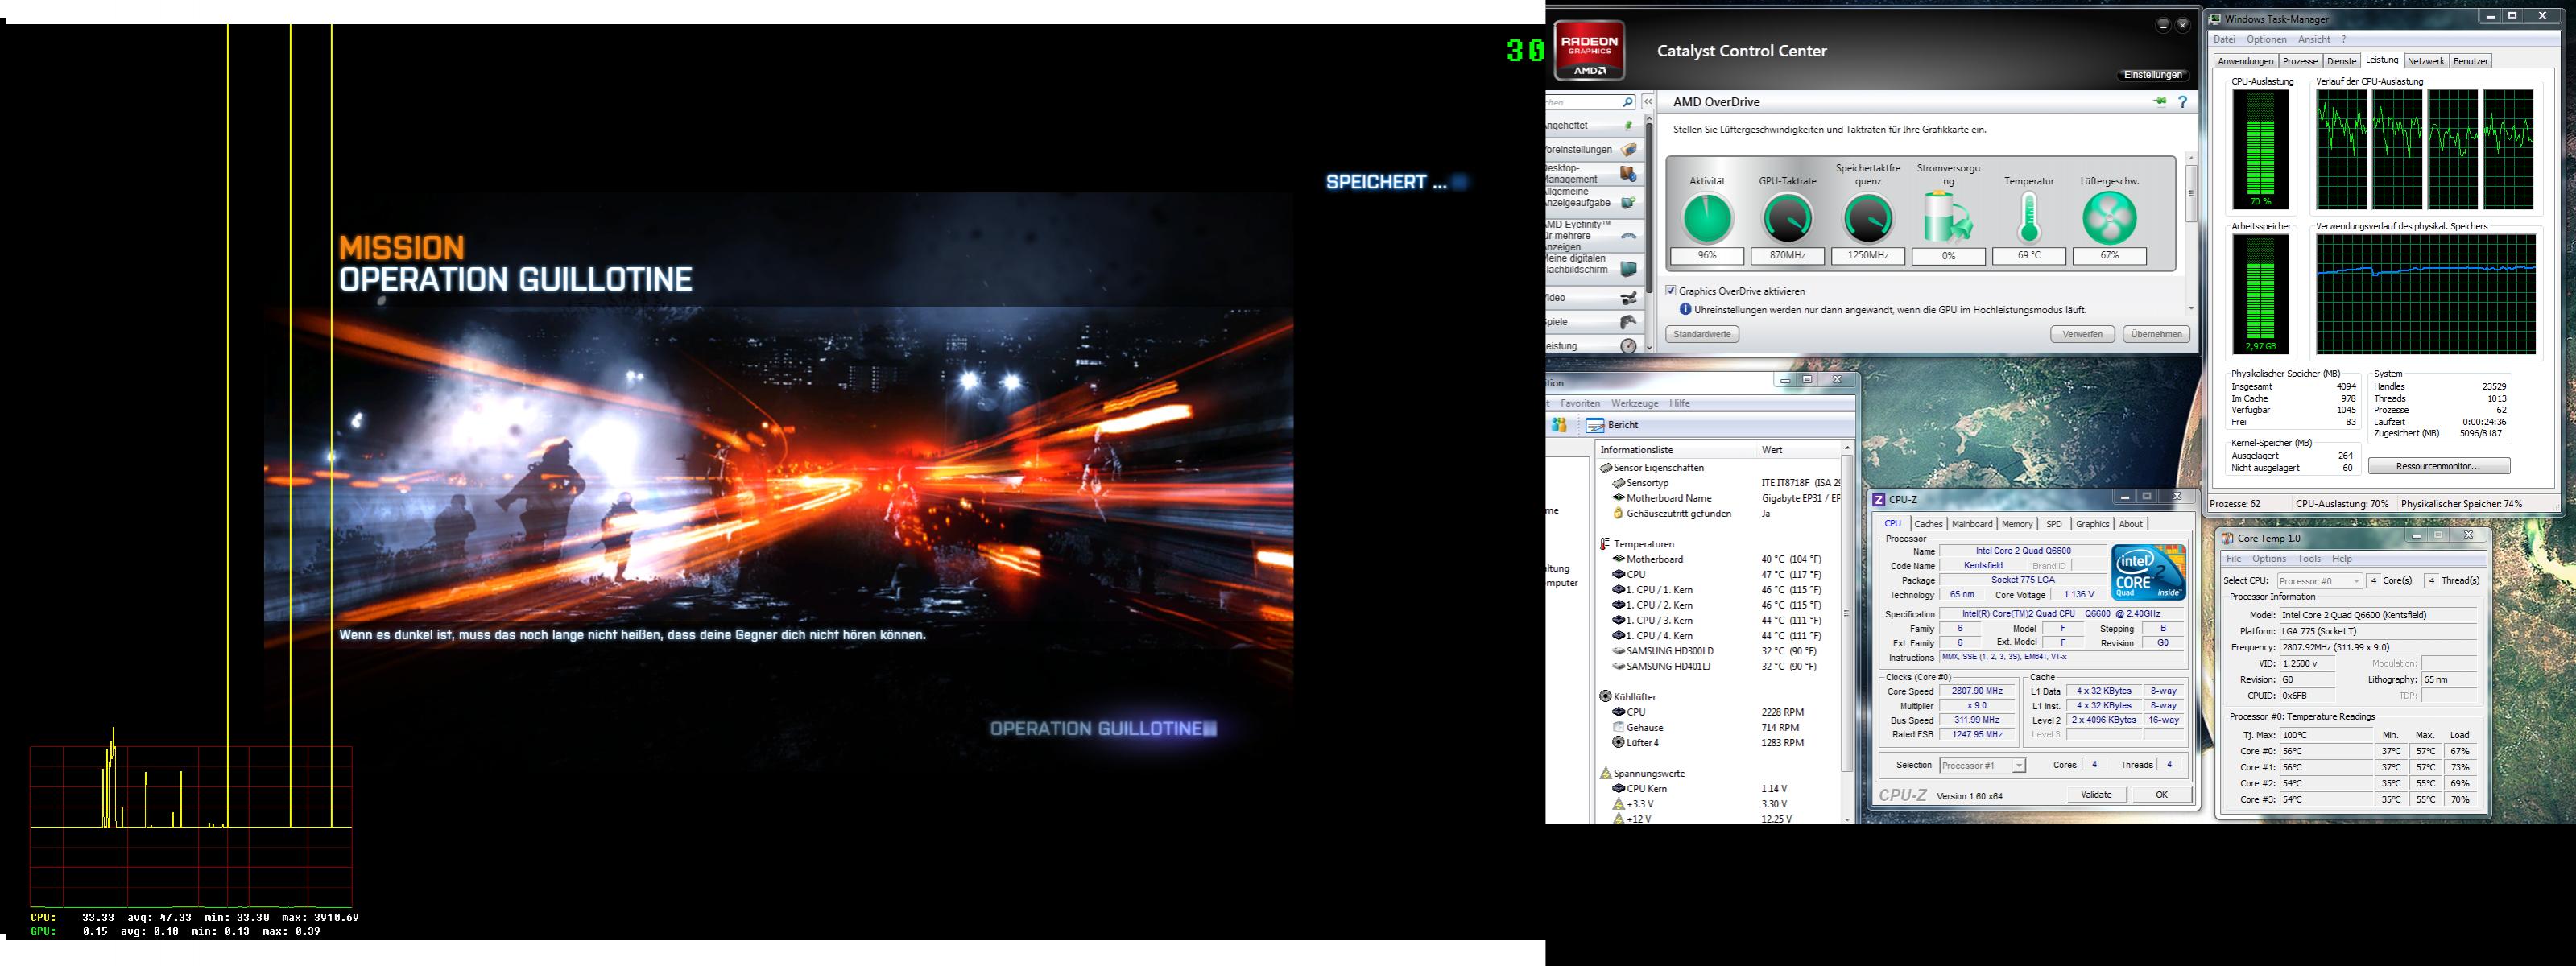Image resolution: width=2576 pixels, height=966 pixels.
Task: Click the Lüftergeschw. fan gauge icon
Action: click(2109, 218)
